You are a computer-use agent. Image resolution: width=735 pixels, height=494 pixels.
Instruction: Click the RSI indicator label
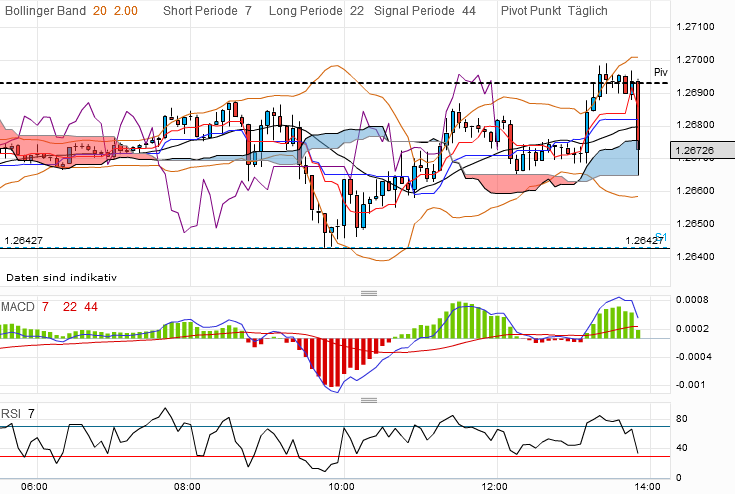pos(11,413)
